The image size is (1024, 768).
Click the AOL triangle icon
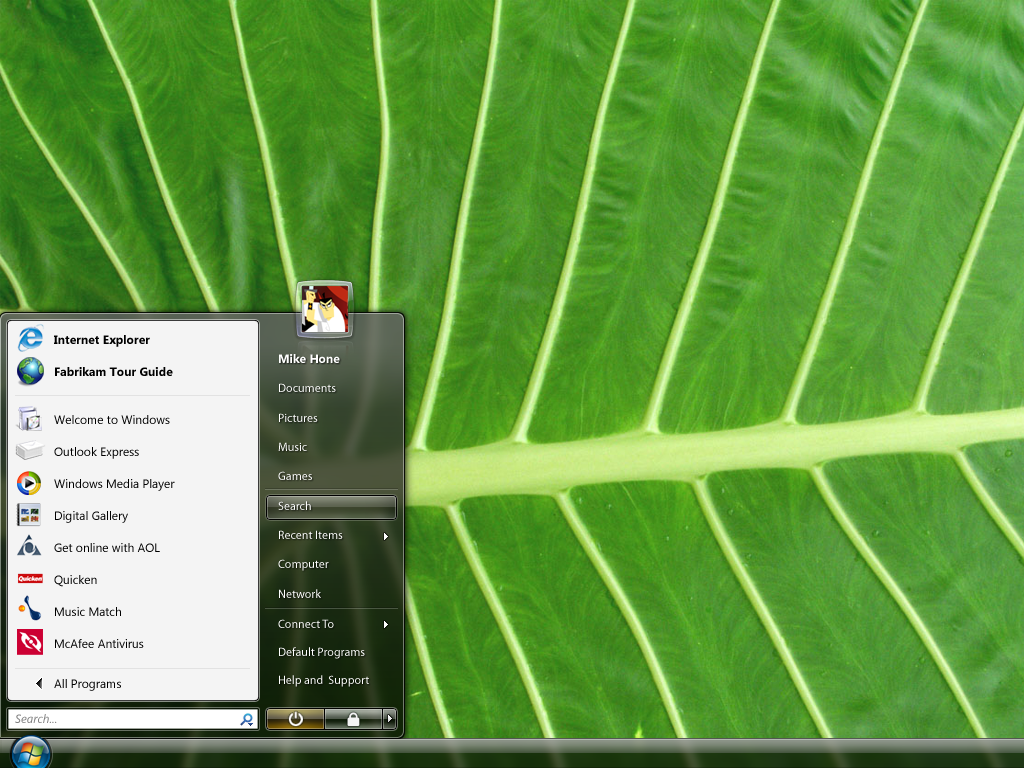(x=29, y=546)
